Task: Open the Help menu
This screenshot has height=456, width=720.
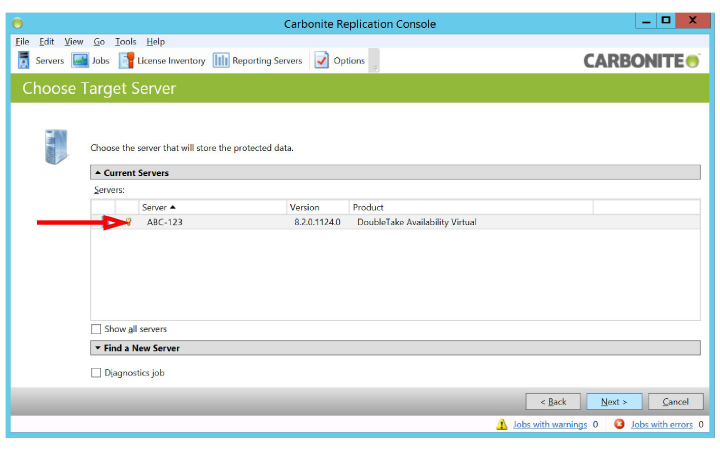Action: click(156, 42)
